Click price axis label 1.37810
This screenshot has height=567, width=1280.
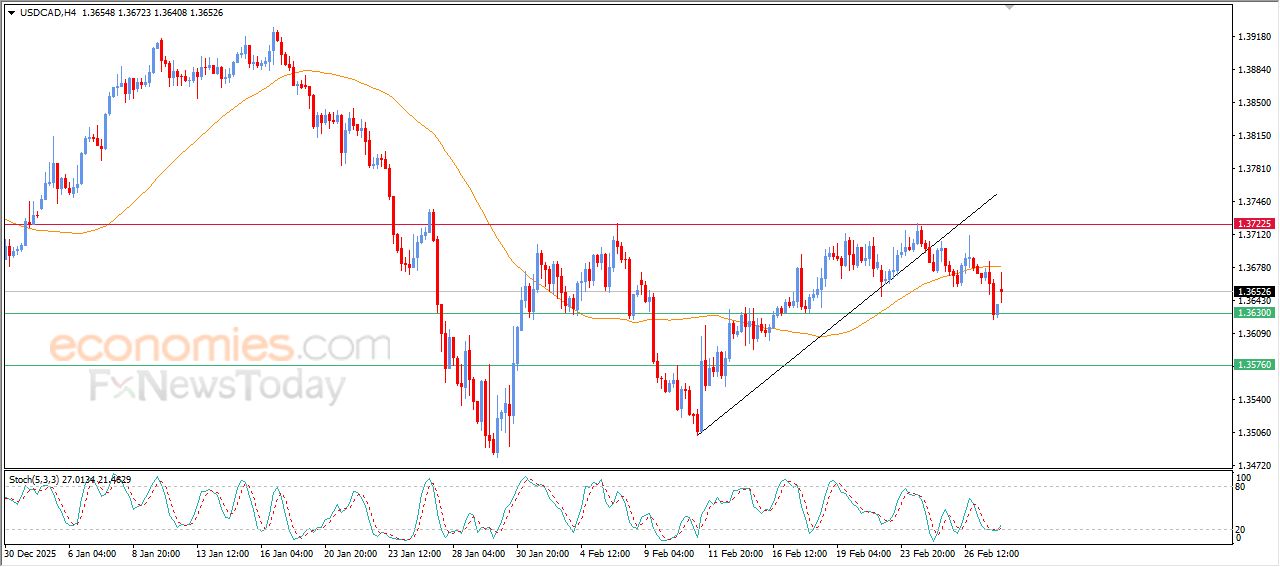click(x=1254, y=169)
